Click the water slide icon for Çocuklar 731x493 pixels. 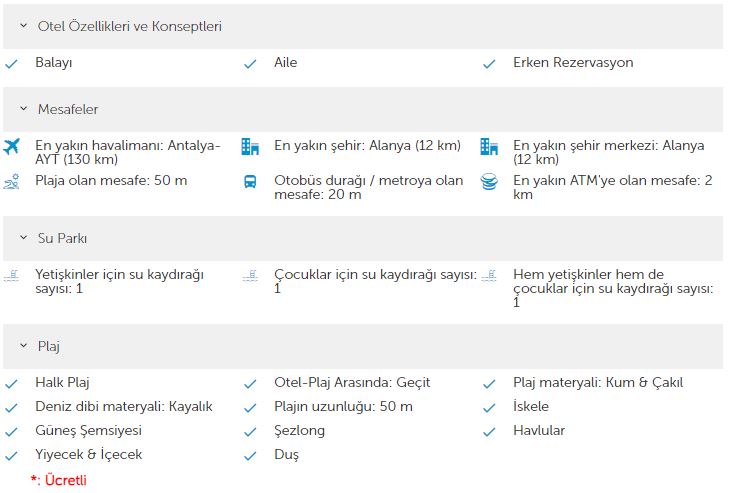pos(250,275)
